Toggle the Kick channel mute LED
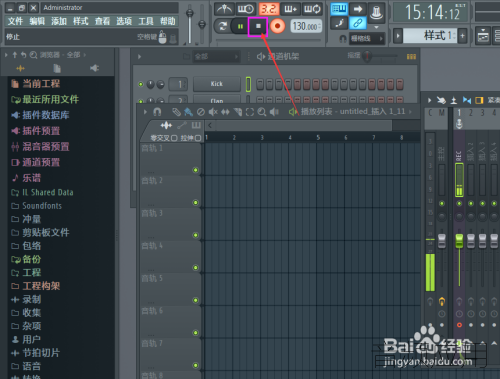The image size is (500, 379). click(x=141, y=84)
